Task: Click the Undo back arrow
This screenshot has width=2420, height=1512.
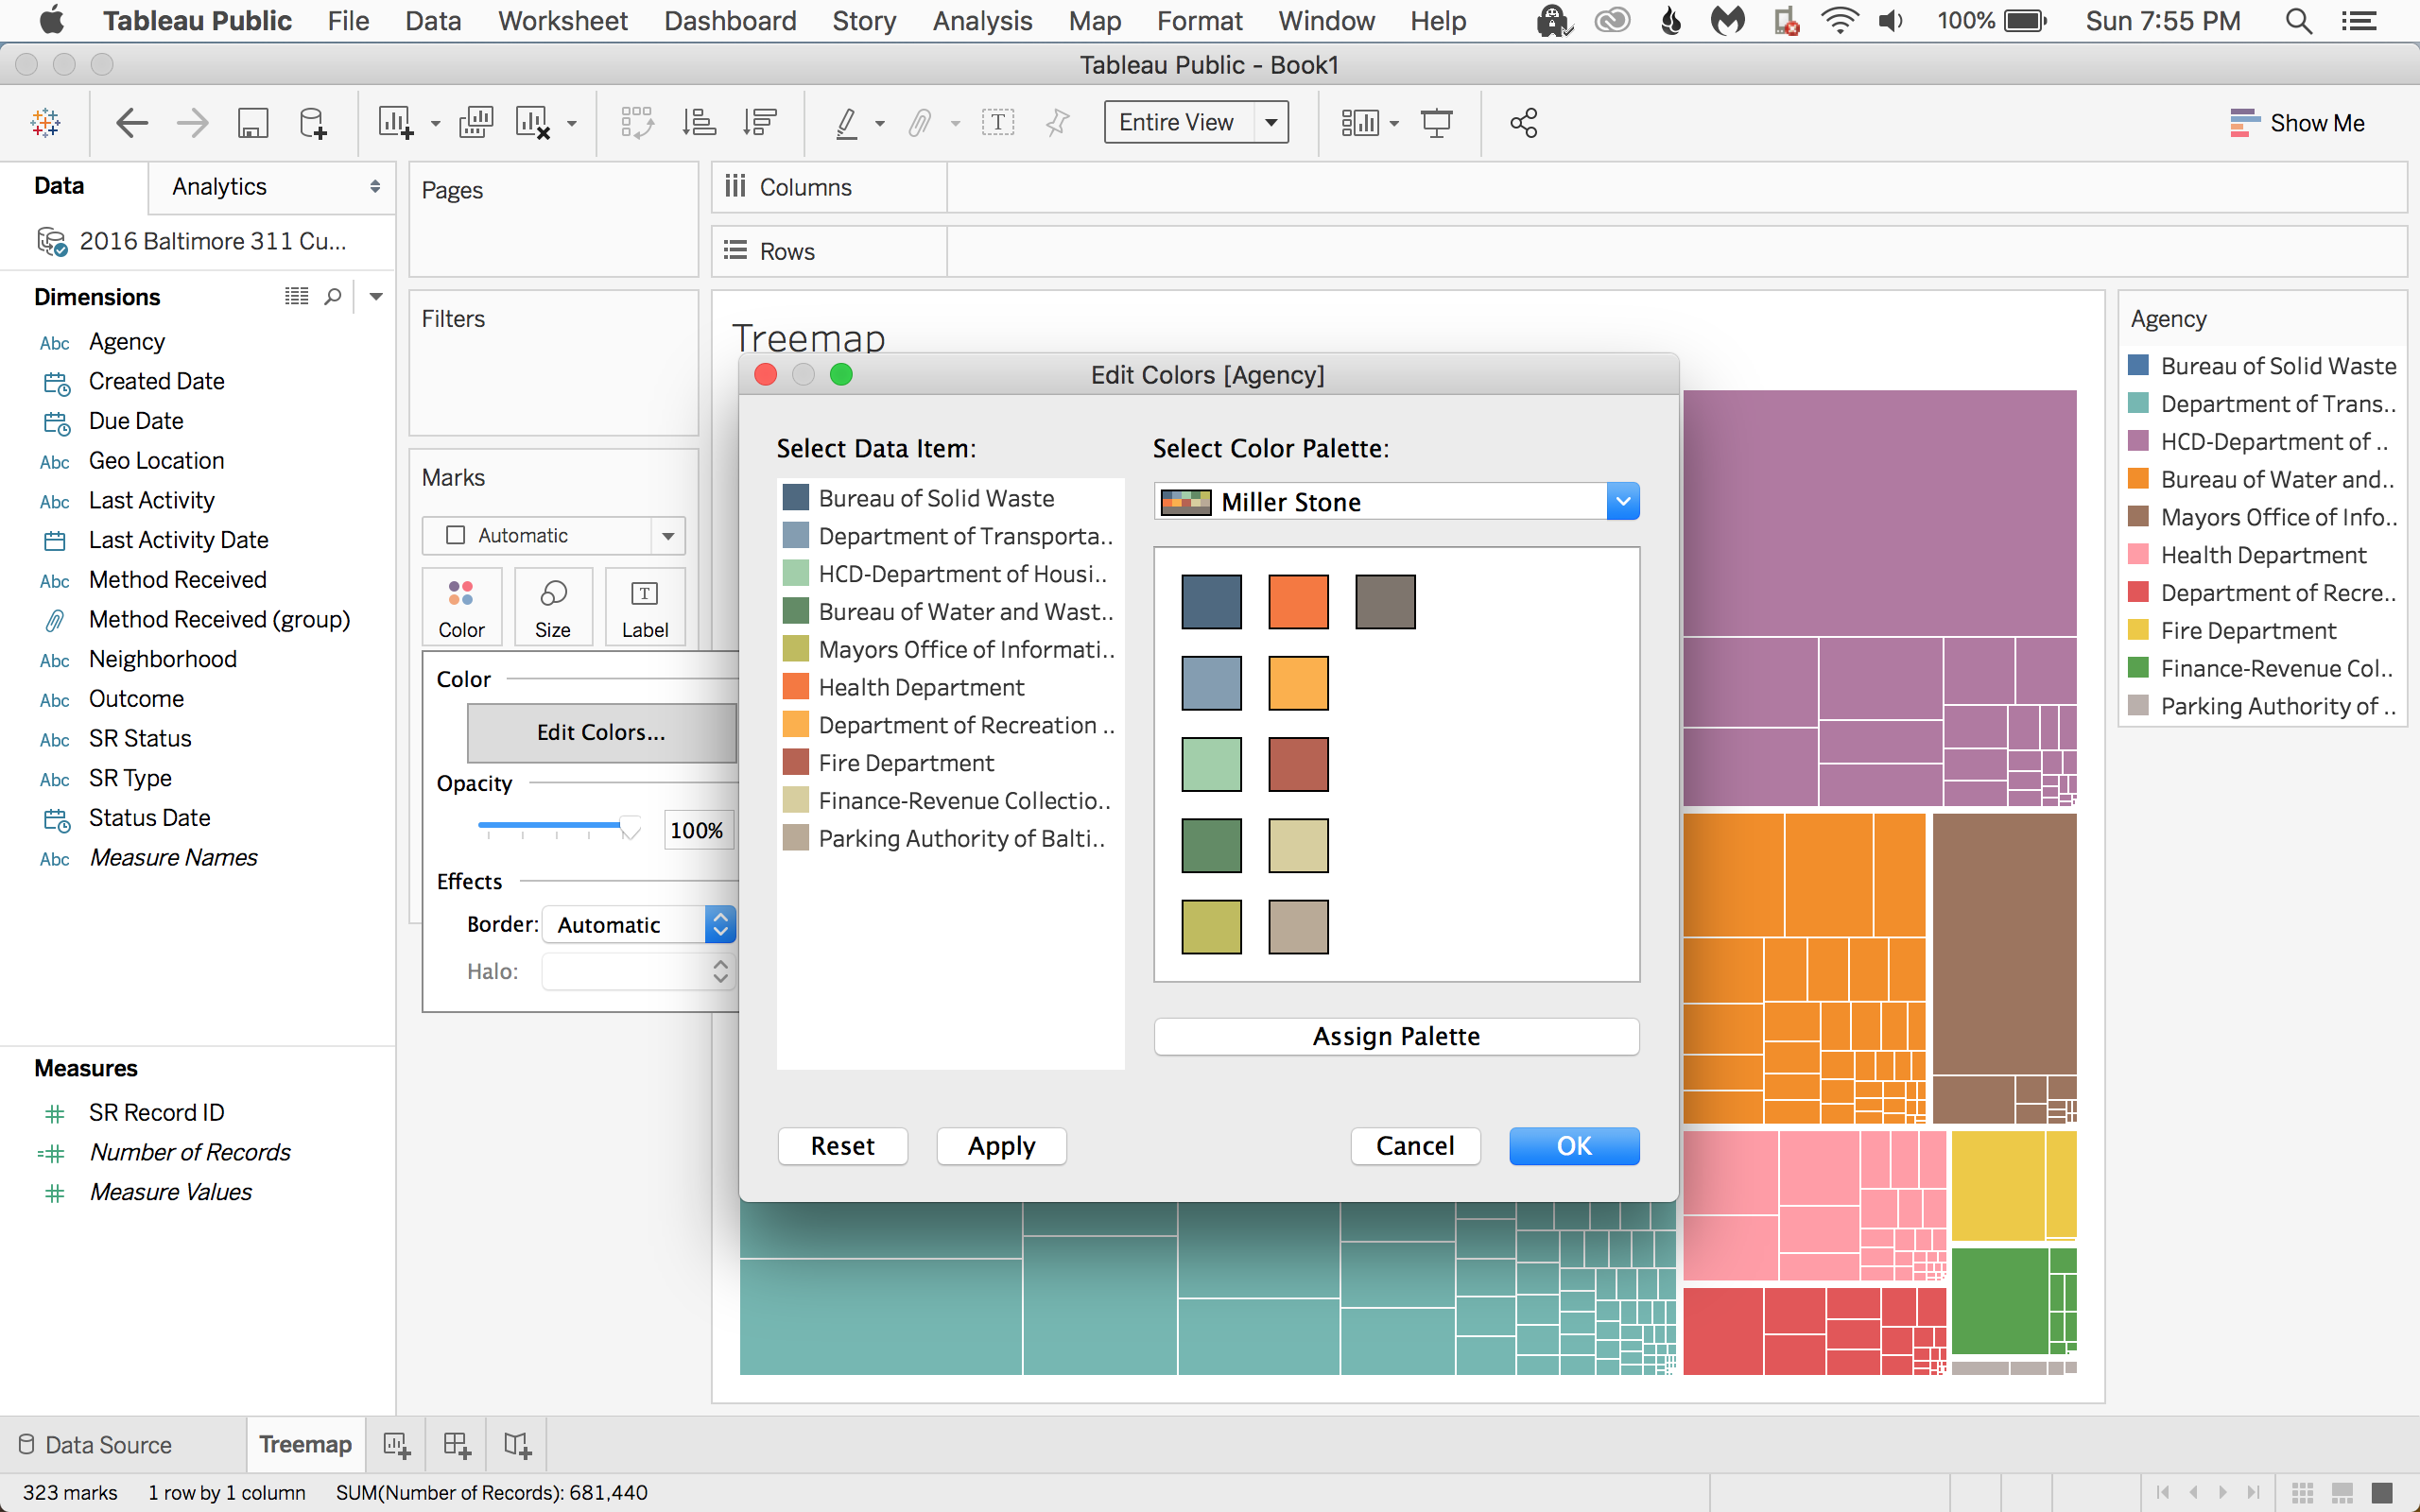Action: [131, 123]
